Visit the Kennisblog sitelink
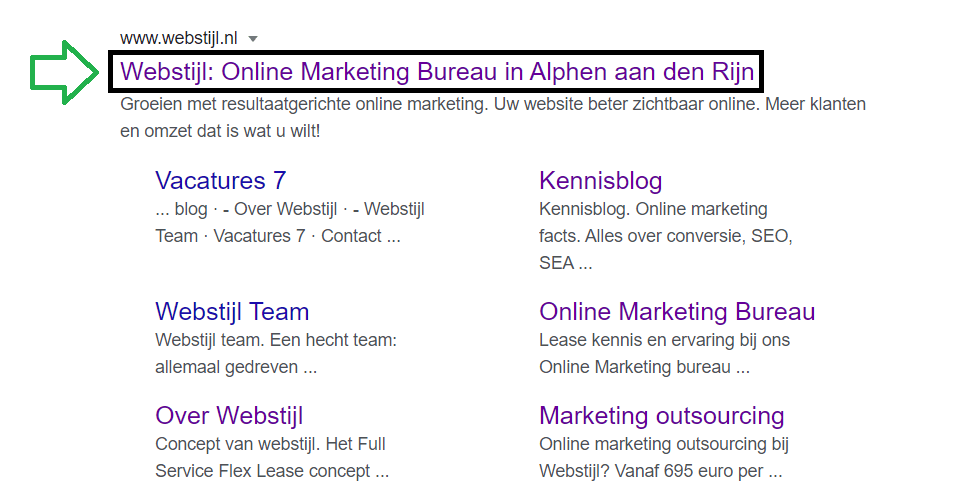The image size is (964, 483). coord(601,181)
